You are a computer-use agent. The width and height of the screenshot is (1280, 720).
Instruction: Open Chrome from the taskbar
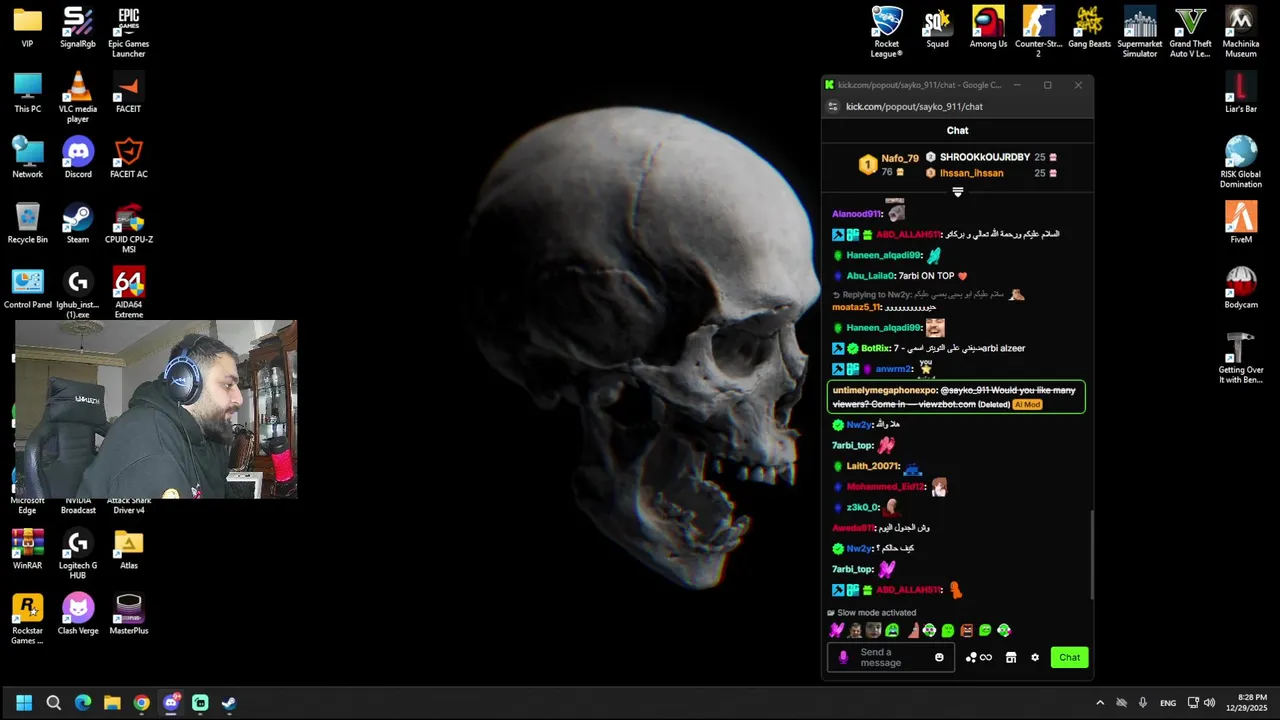pos(141,703)
